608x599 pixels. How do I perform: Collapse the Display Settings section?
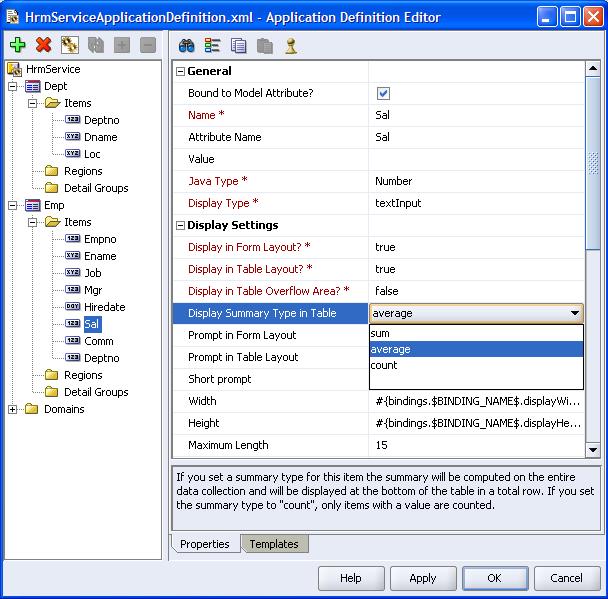click(181, 225)
